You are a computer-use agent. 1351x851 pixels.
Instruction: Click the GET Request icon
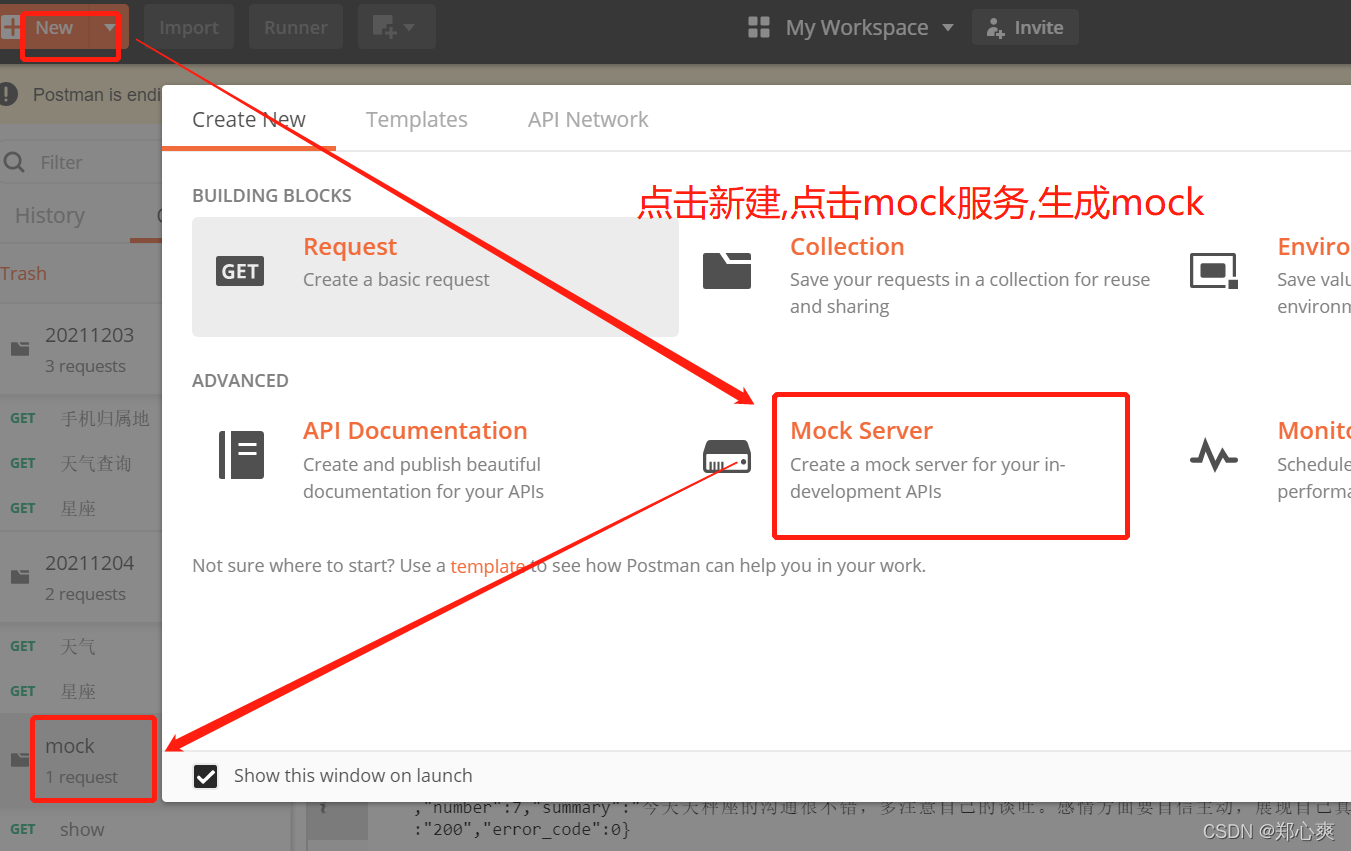[x=240, y=271]
